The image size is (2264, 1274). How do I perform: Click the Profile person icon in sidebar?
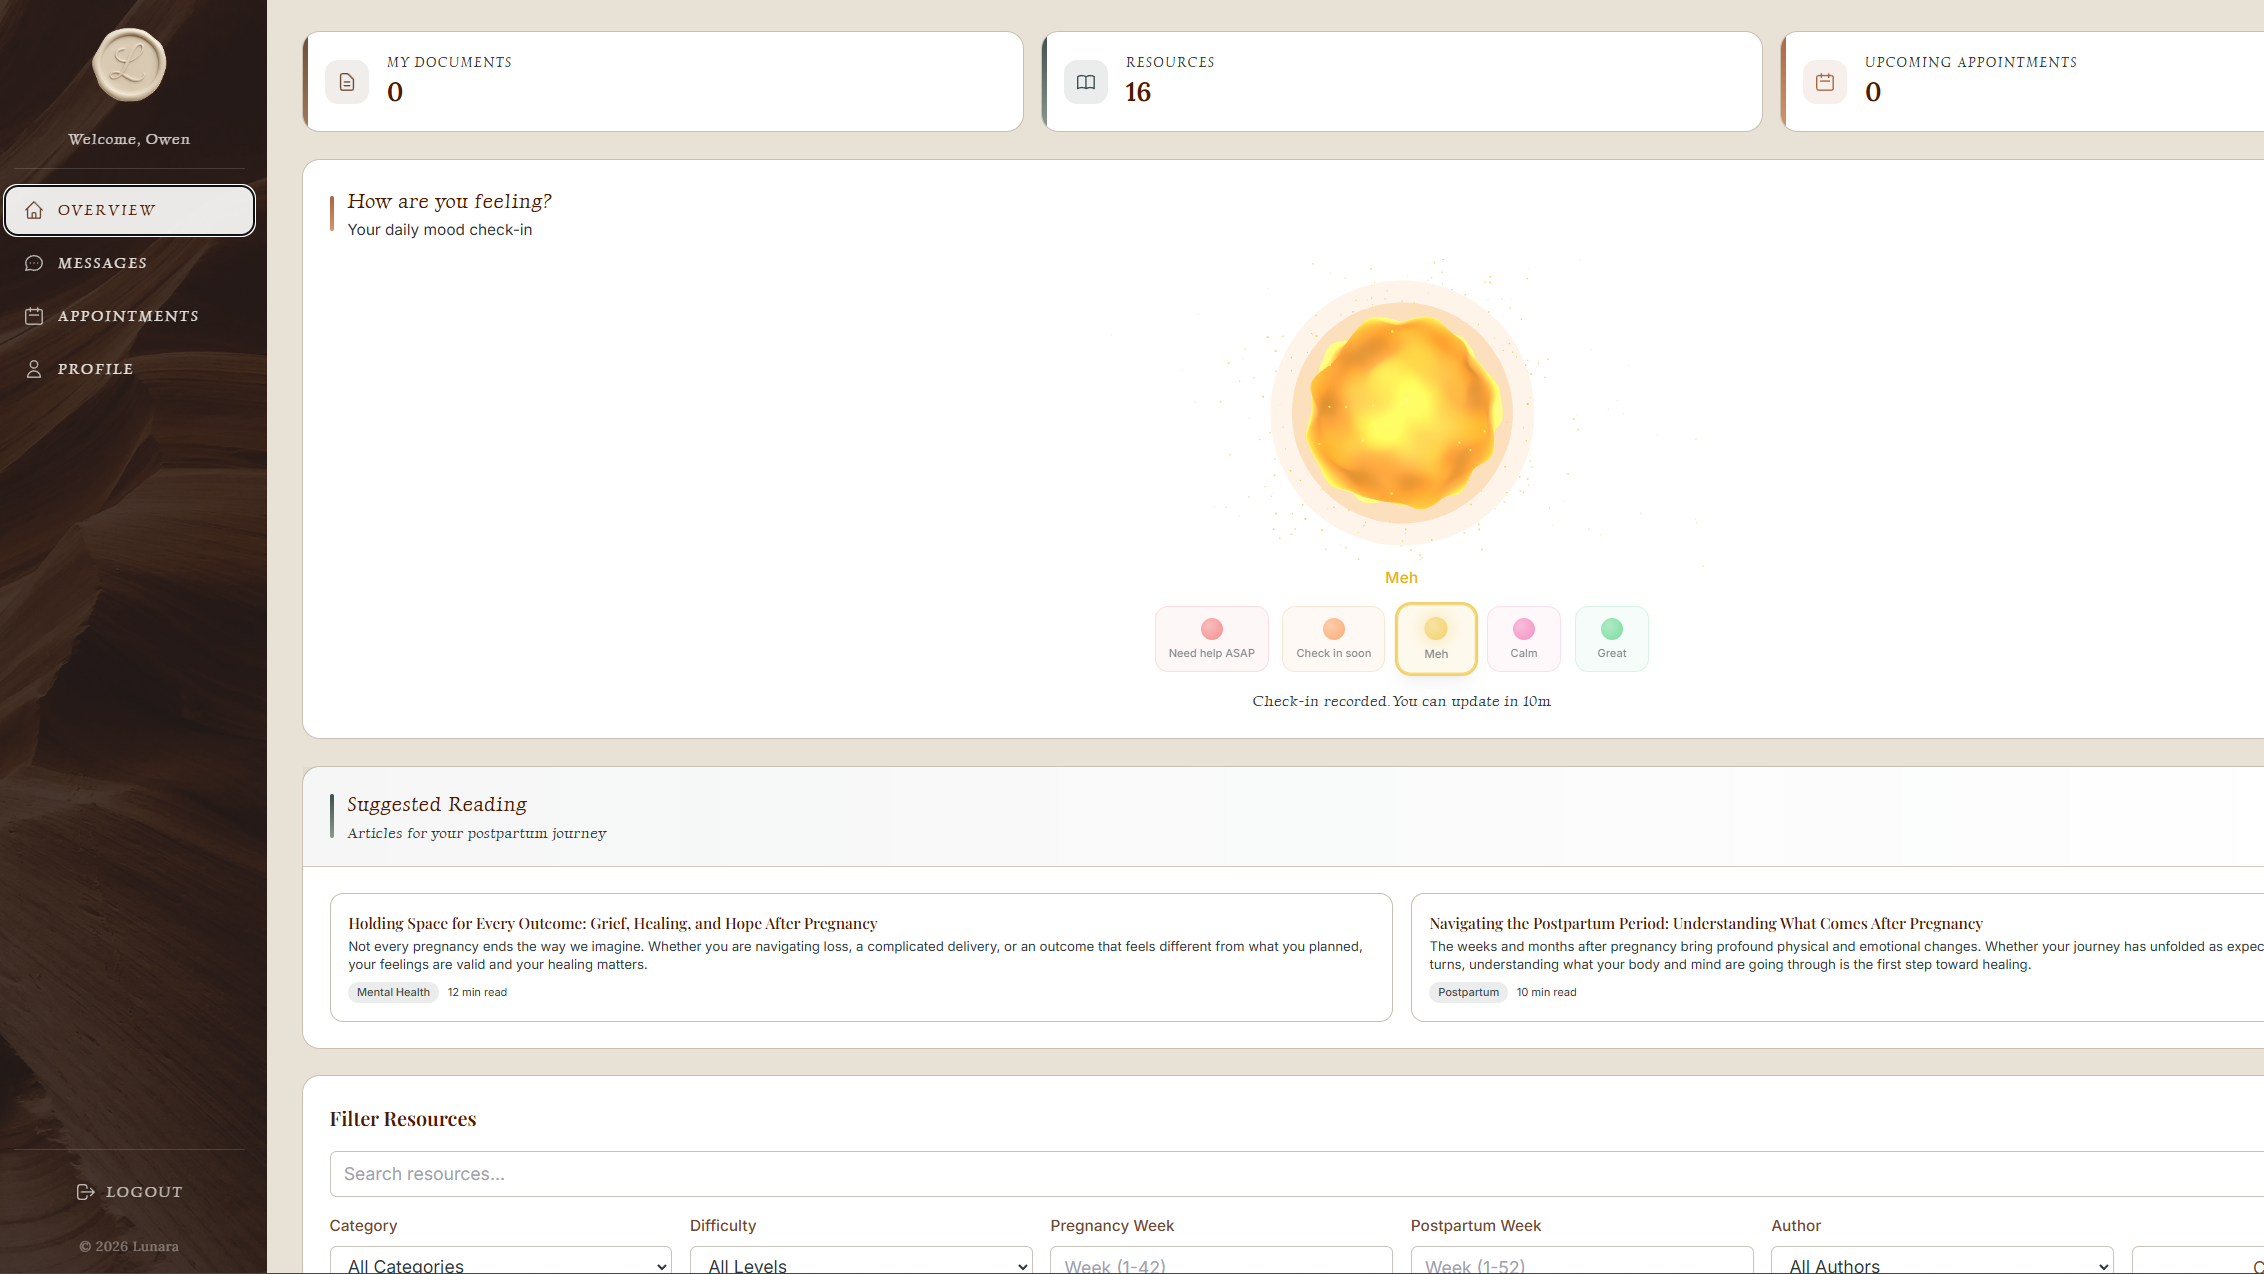[x=34, y=369]
